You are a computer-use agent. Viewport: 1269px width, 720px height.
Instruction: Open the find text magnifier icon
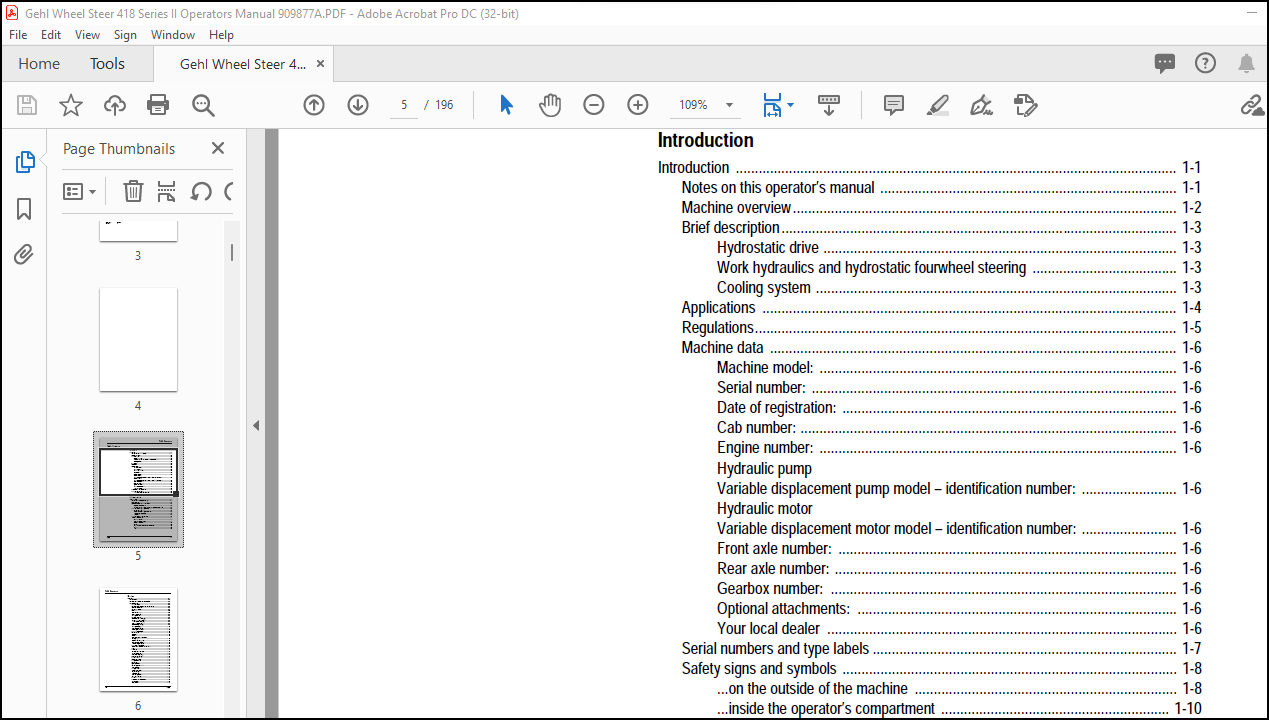pos(203,105)
